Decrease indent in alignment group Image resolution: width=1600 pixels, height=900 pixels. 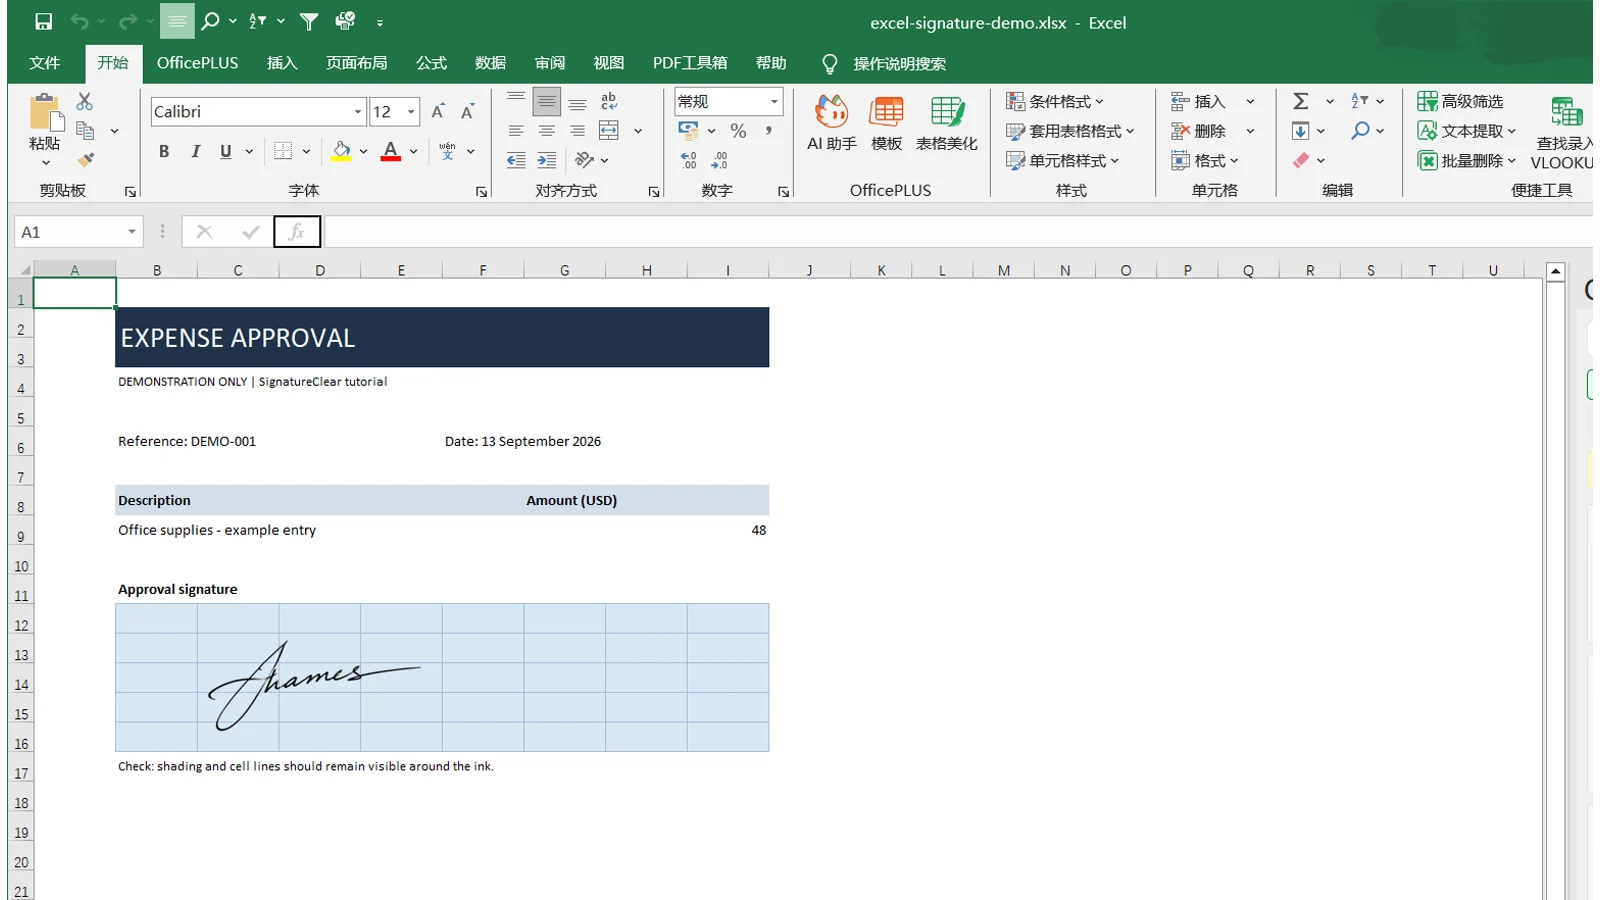[x=516, y=160]
